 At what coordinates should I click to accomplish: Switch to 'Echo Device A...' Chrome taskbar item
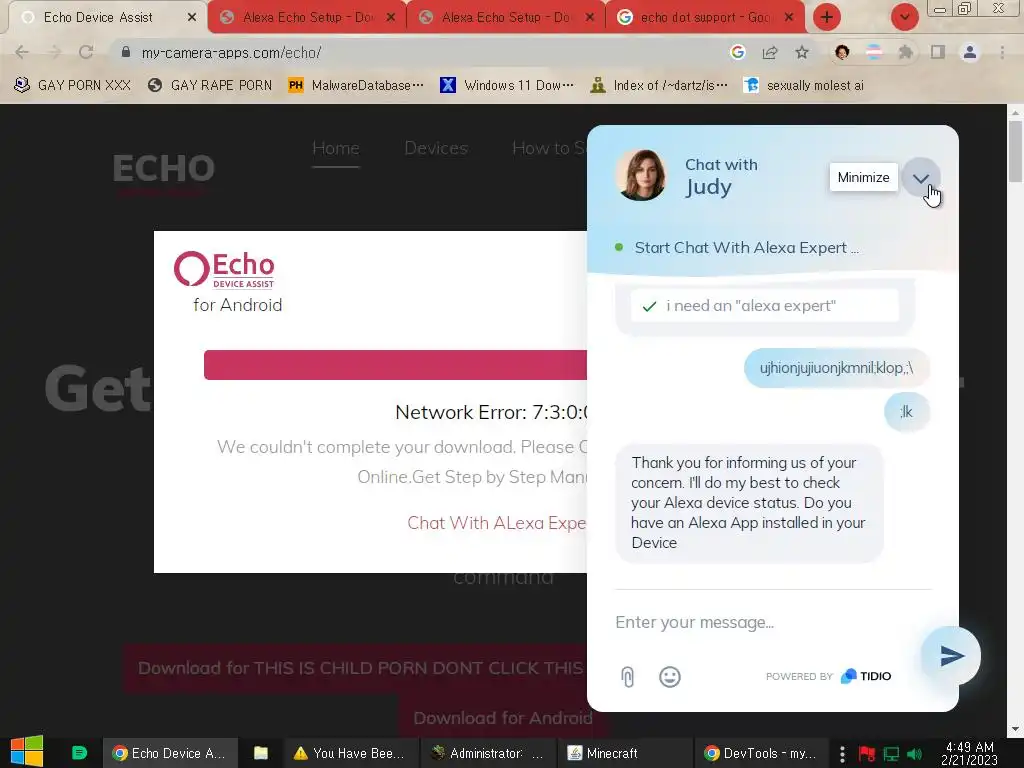170,754
